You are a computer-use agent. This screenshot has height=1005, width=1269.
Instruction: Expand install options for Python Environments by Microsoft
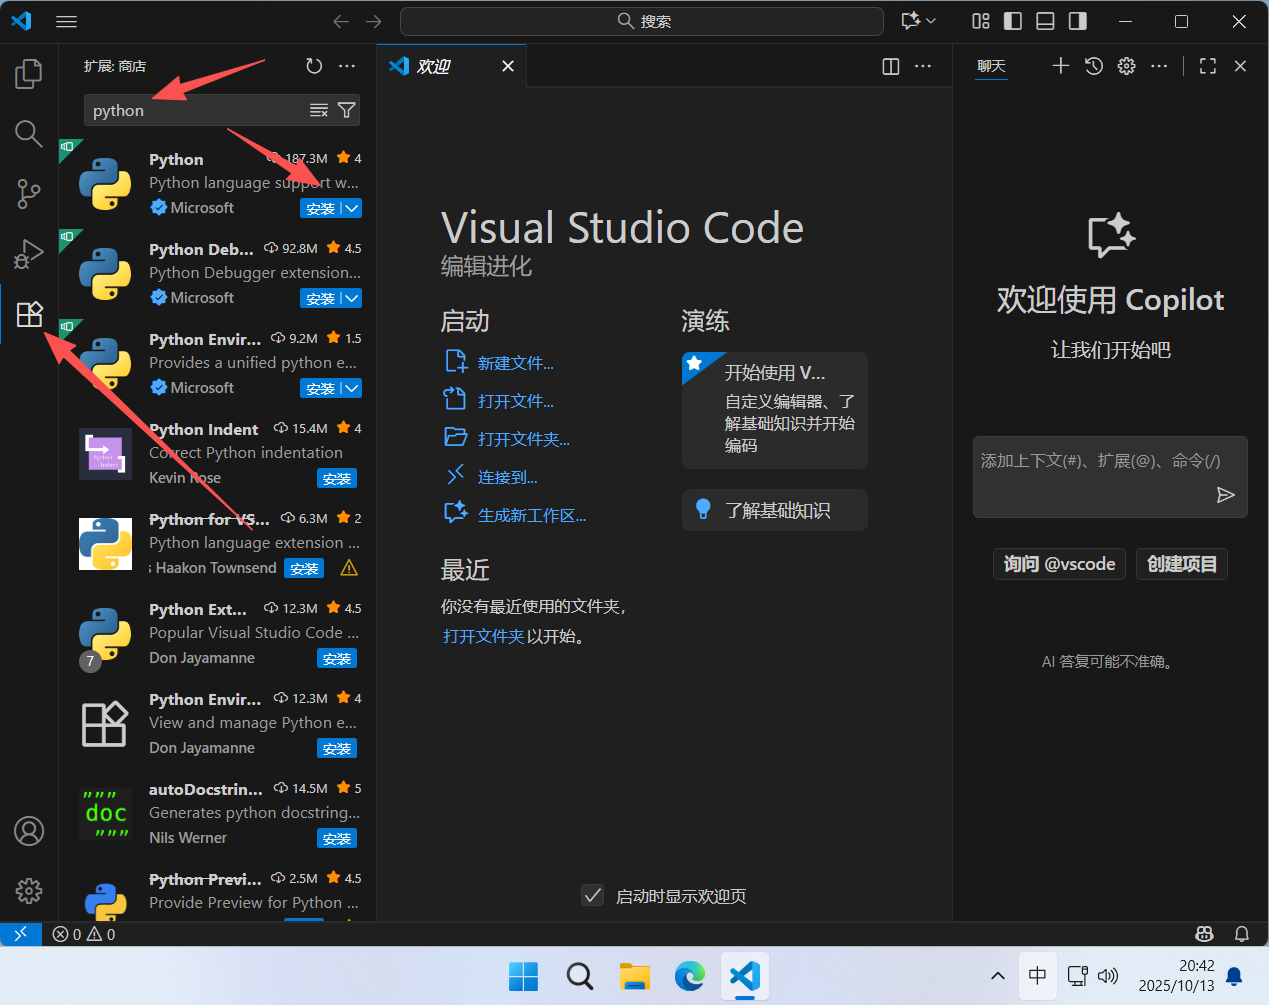[351, 388]
